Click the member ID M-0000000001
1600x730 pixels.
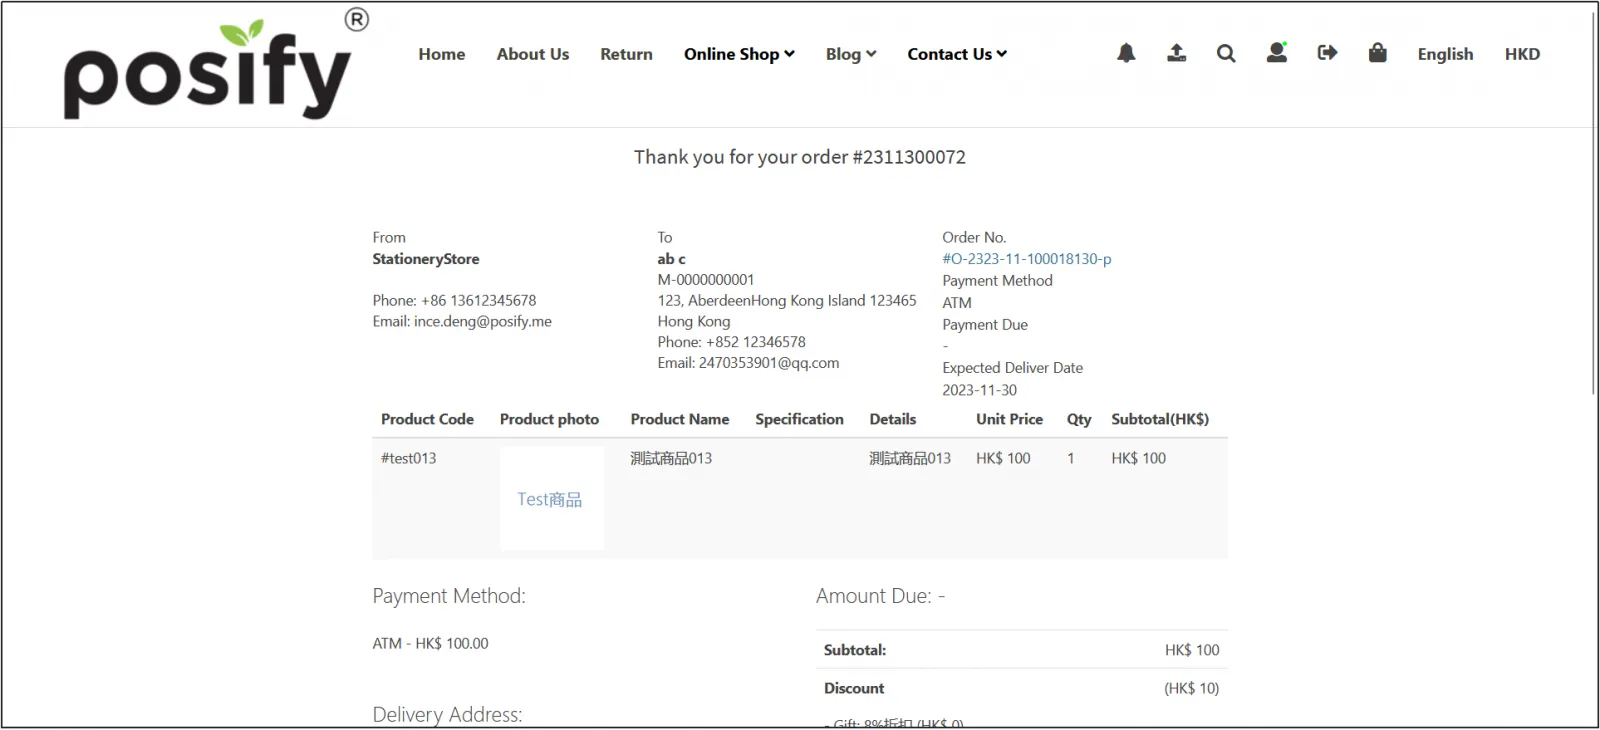click(706, 280)
